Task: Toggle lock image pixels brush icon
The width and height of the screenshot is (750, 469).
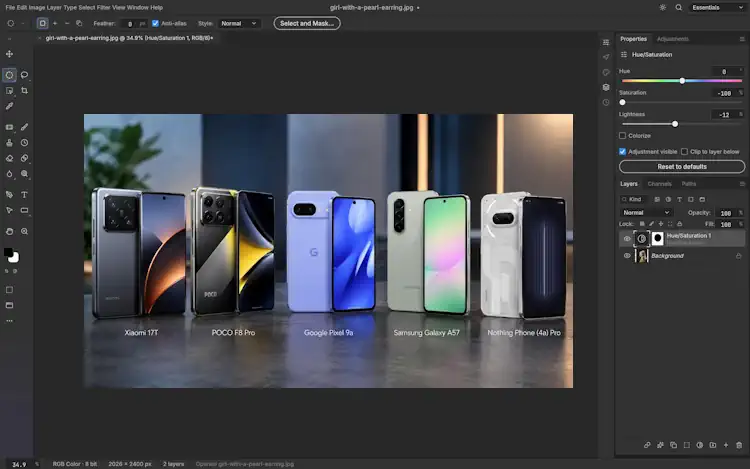Action: tap(651, 224)
